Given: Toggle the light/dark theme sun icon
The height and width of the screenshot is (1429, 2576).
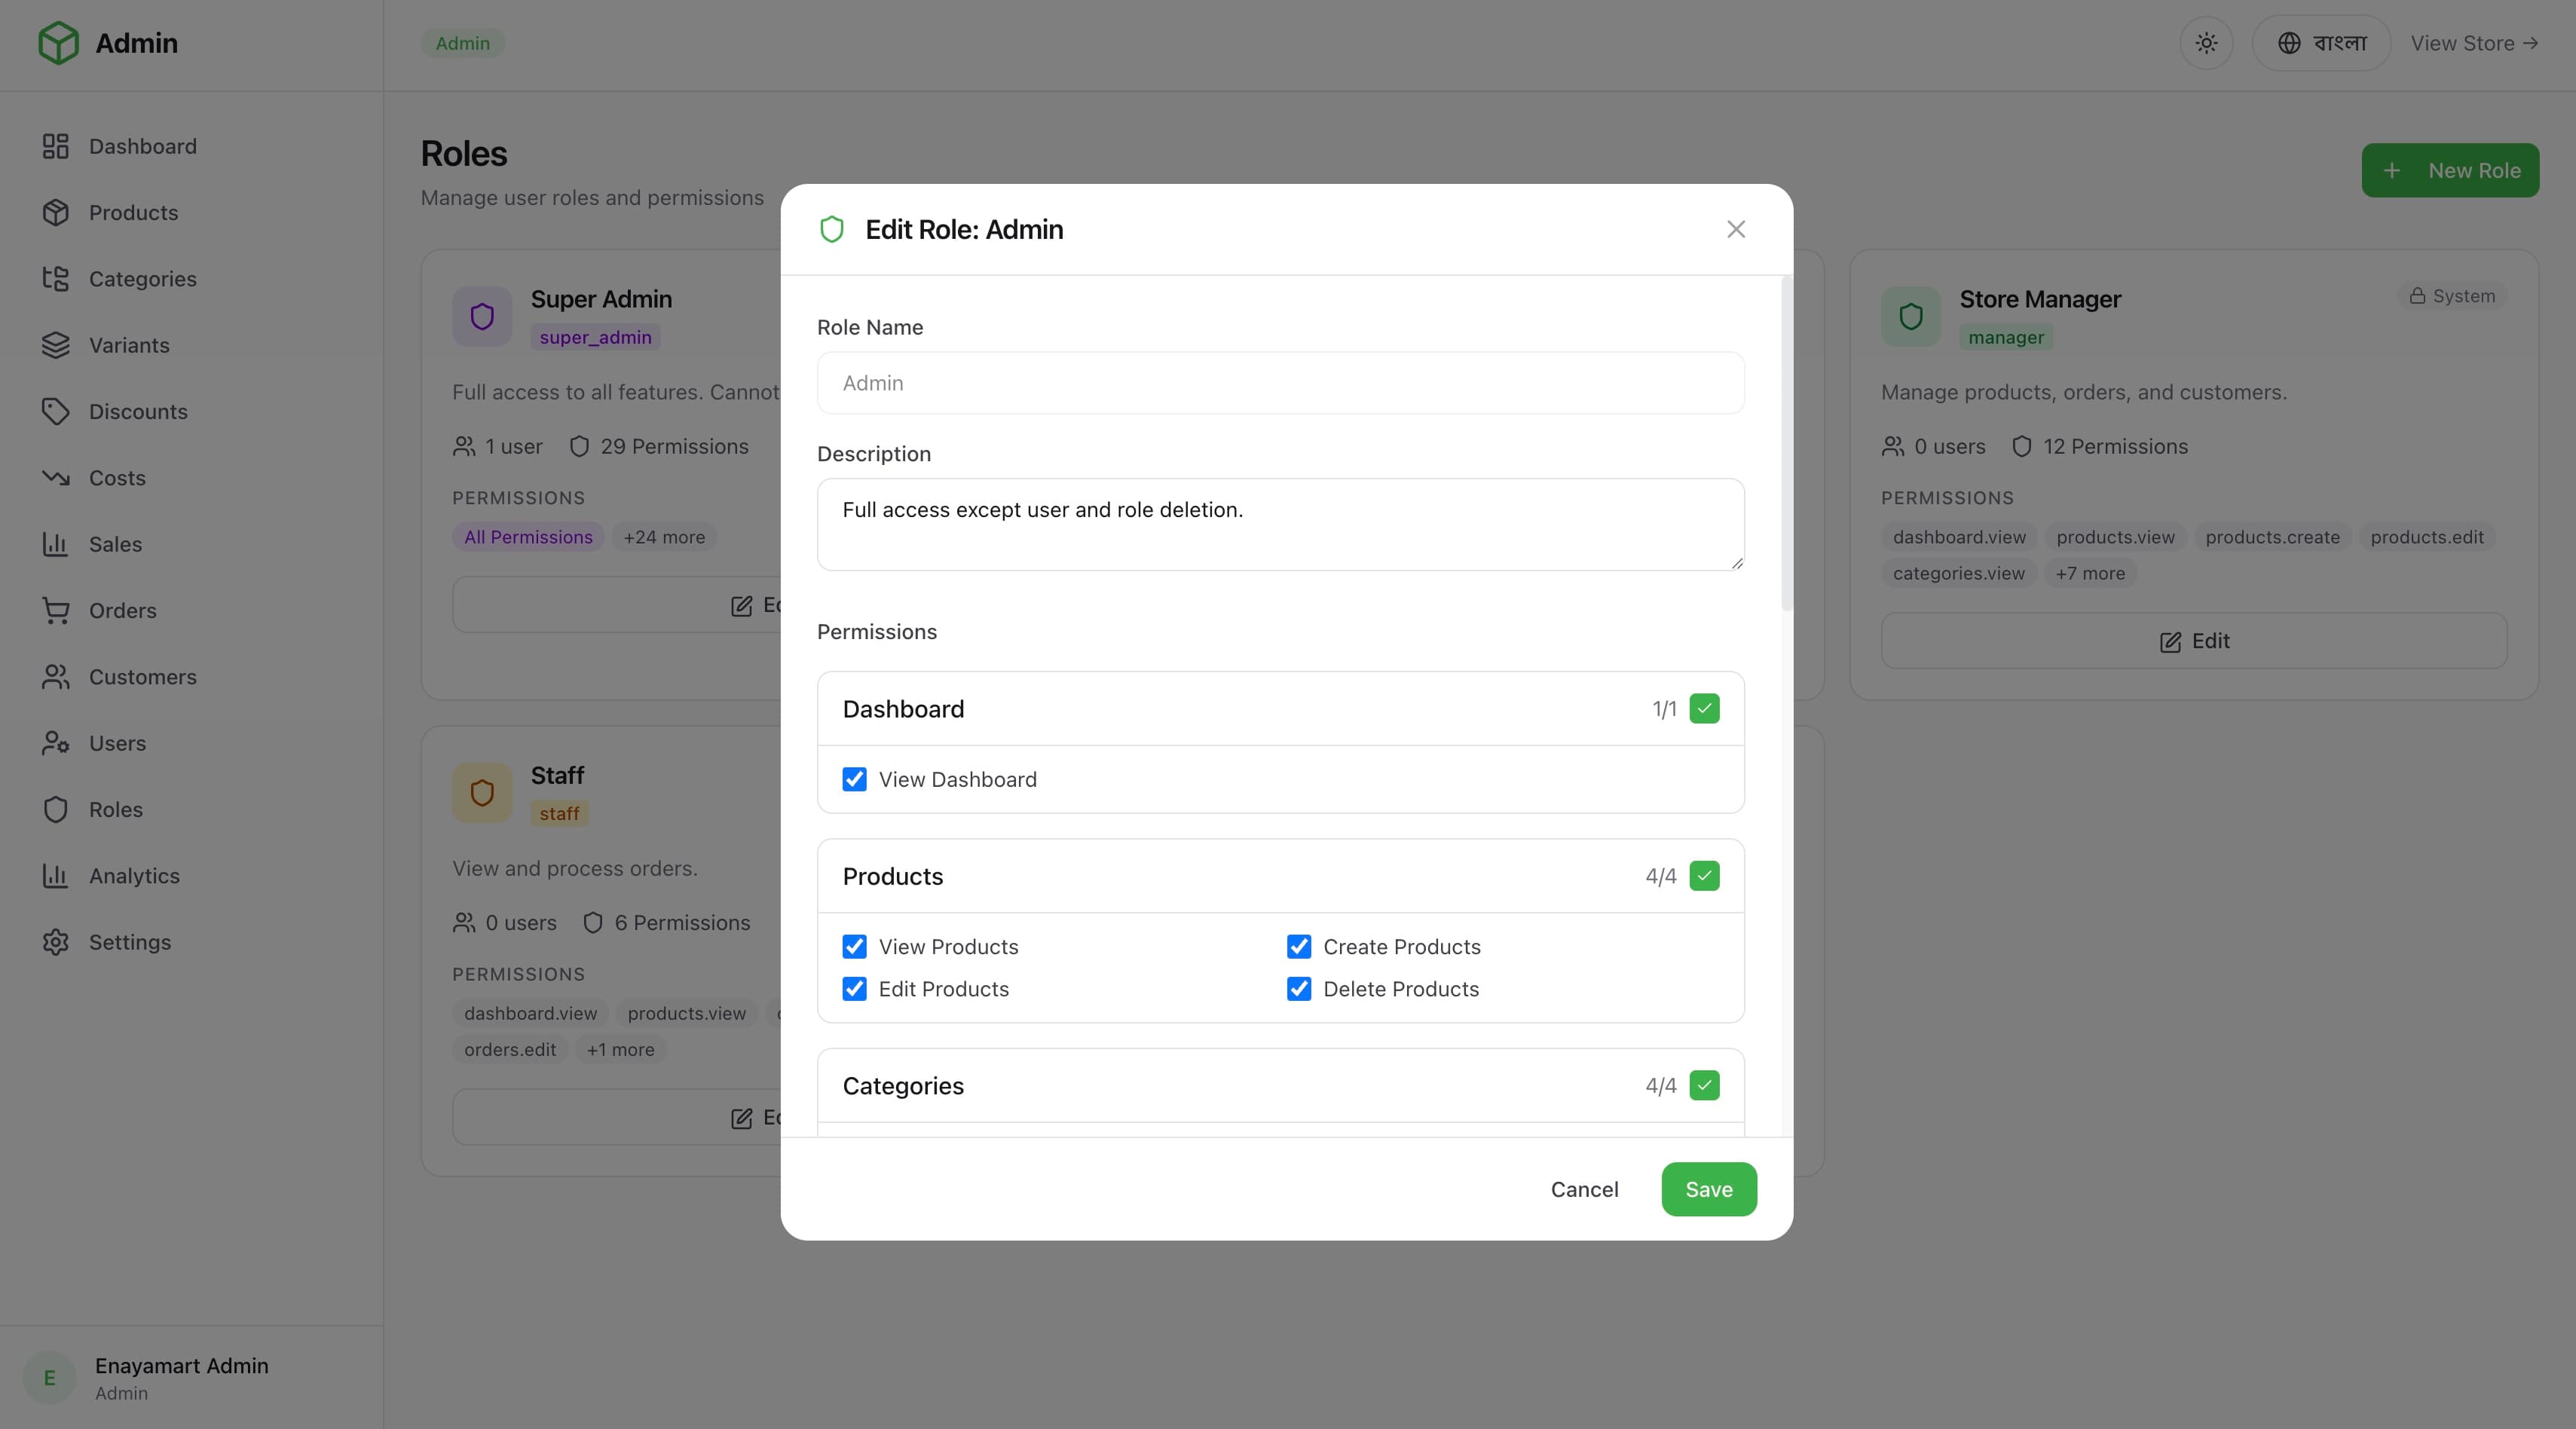Looking at the screenshot, I should coord(2206,43).
